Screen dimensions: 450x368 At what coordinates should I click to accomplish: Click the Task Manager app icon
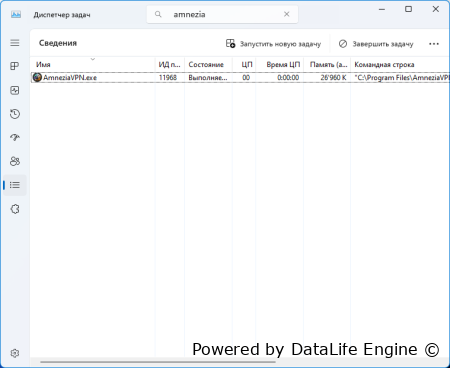pyautogui.click(x=16, y=14)
